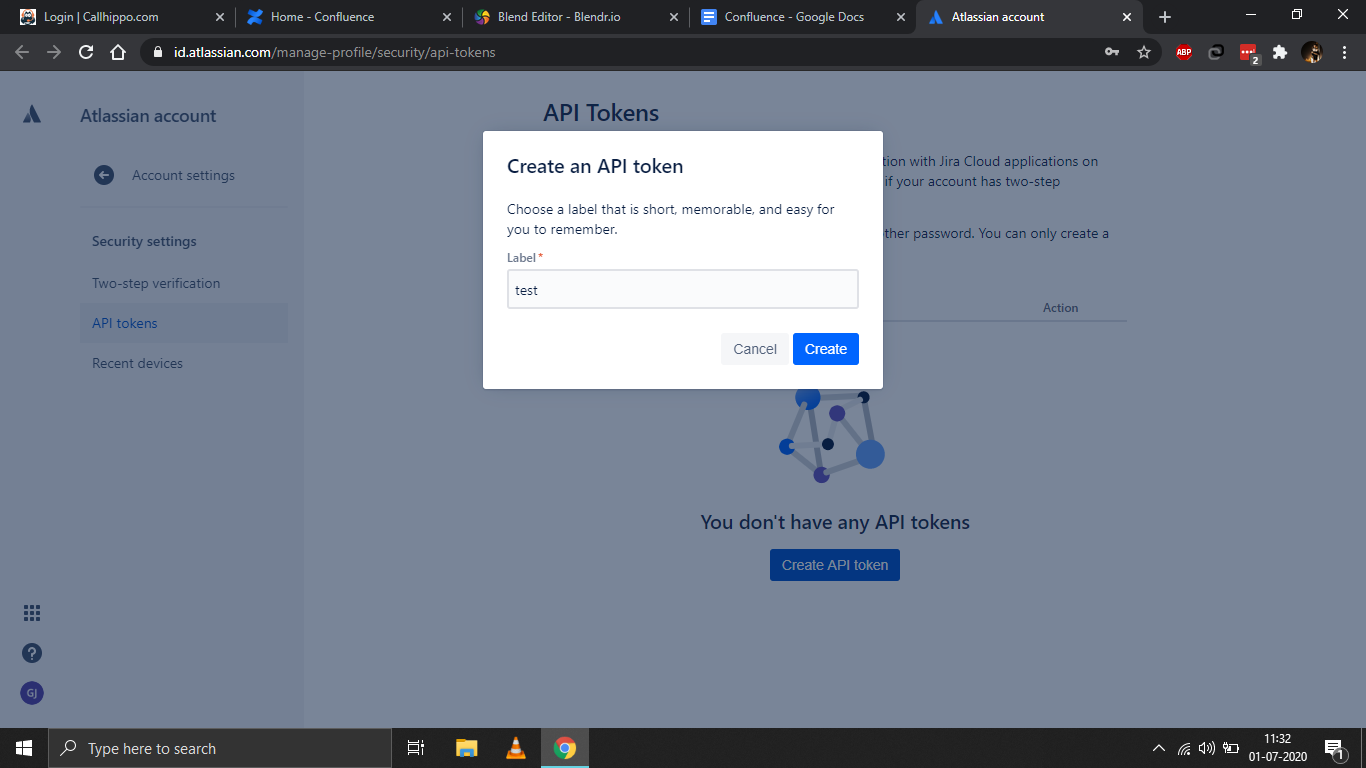Click the site lock icon in address bar
1366x768 pixels.
pyautogui.click(x=158, y=52)
